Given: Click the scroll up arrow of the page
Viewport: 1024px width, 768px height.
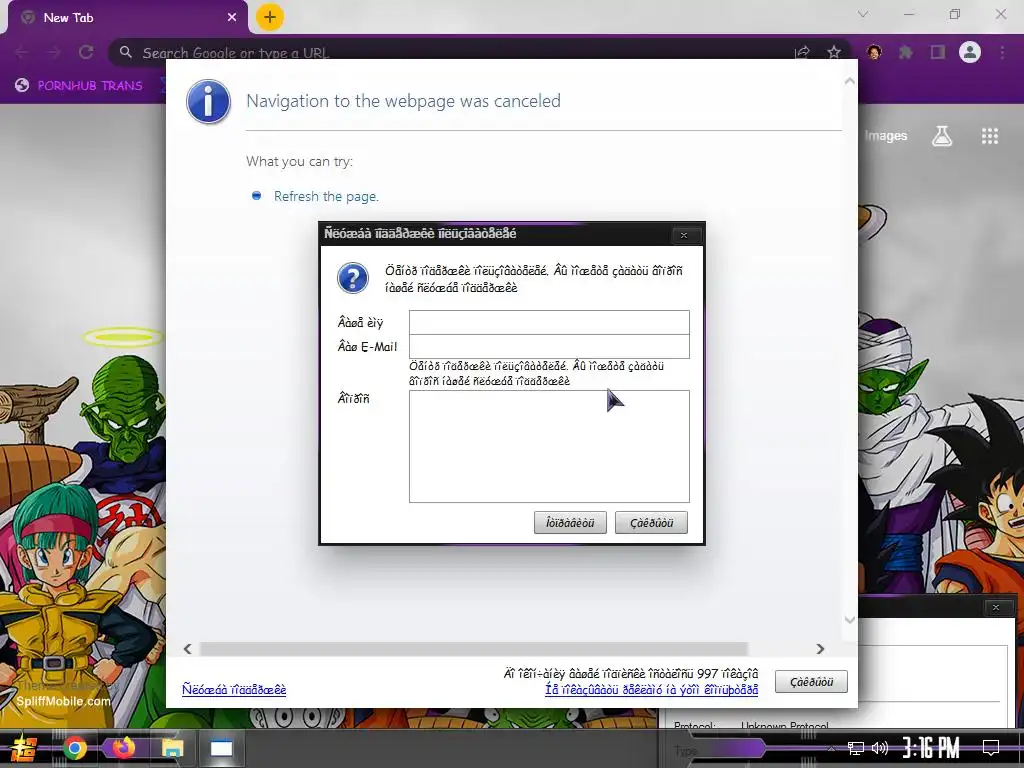Looking at the screenshot, I should pyautogui.click(x=849, y=82).
